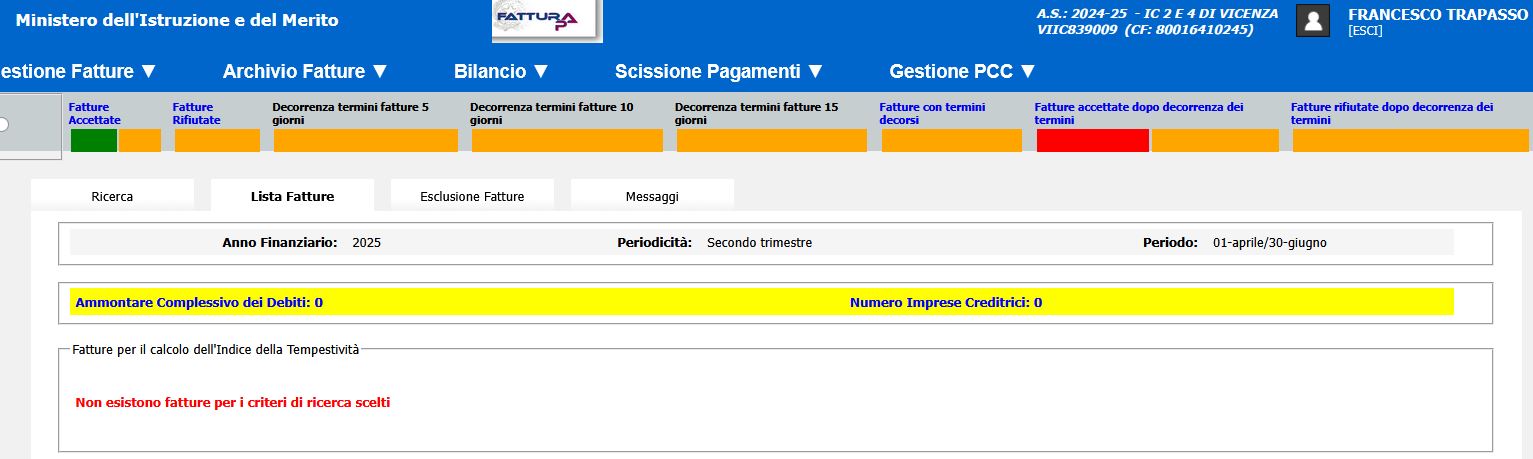Open the Bilancio dropdown menu
Screen dimensions: 1533x459
[x=501, y=71]
